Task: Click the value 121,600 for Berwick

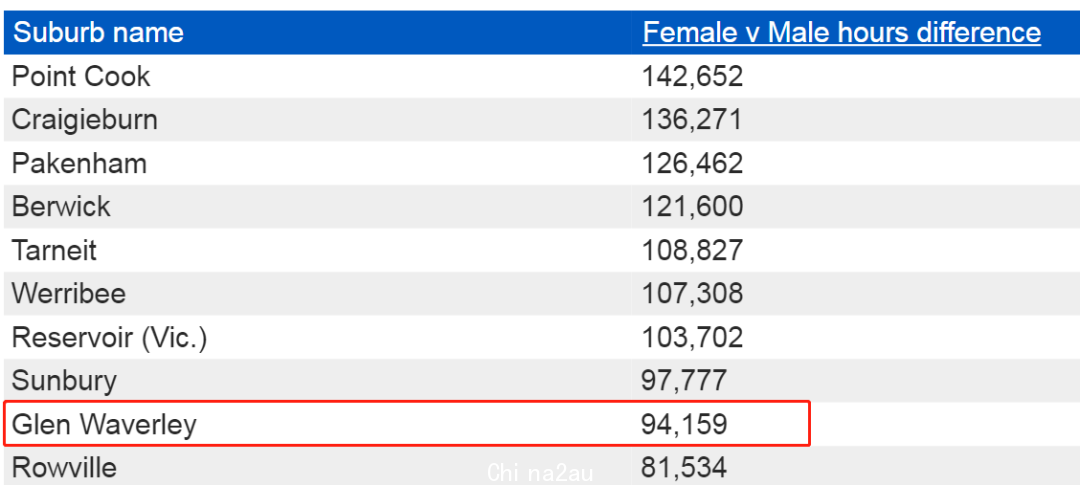Action: tap(692, 207)
